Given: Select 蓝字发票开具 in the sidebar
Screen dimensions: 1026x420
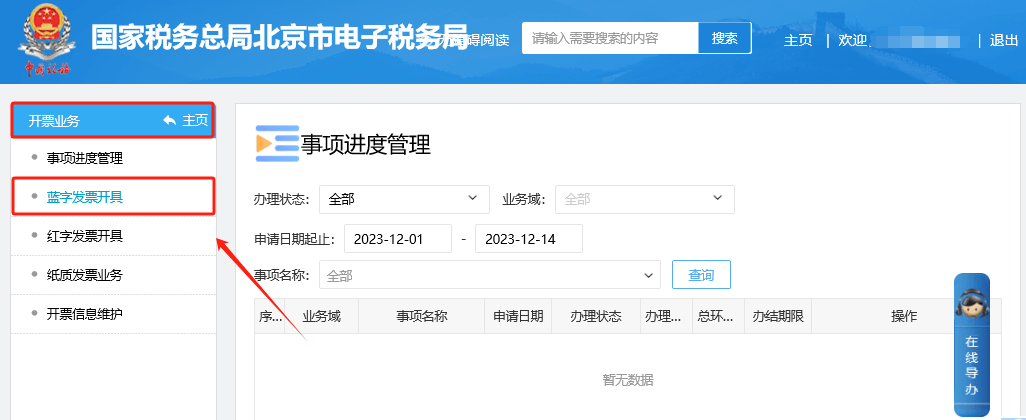Looking at the screenshot, I should coord(85,197).
